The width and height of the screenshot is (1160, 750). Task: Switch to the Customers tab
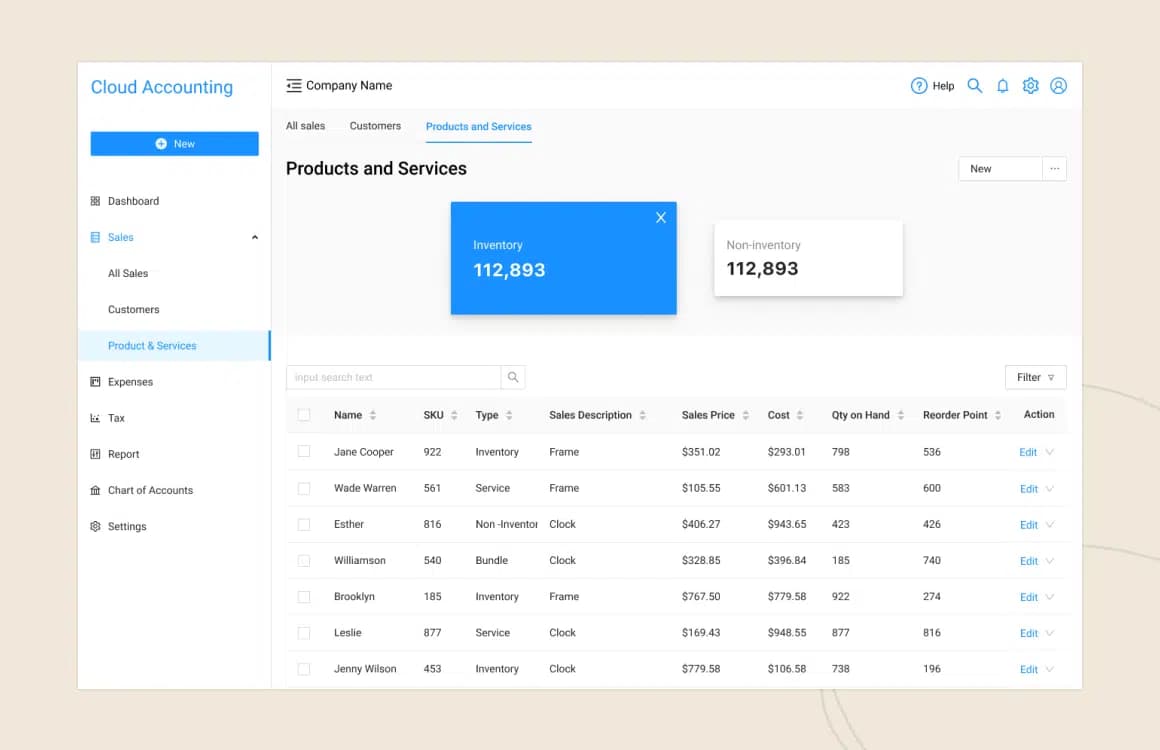coord(375,126)
